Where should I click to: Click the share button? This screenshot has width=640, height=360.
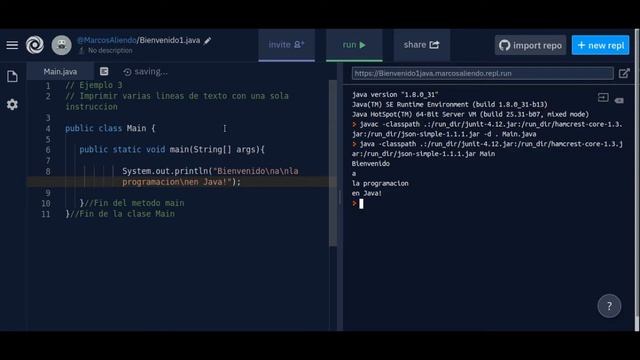(422, 45)
